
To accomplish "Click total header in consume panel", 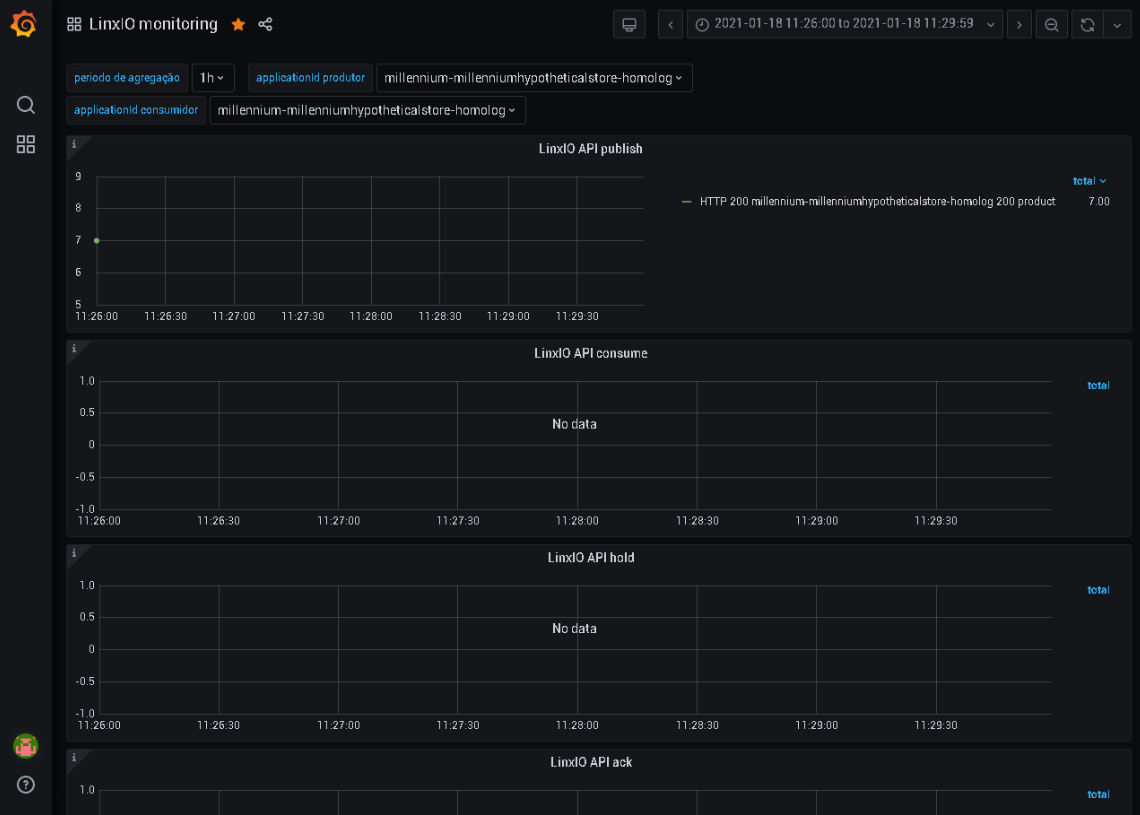I will (x=1098, y=385).
